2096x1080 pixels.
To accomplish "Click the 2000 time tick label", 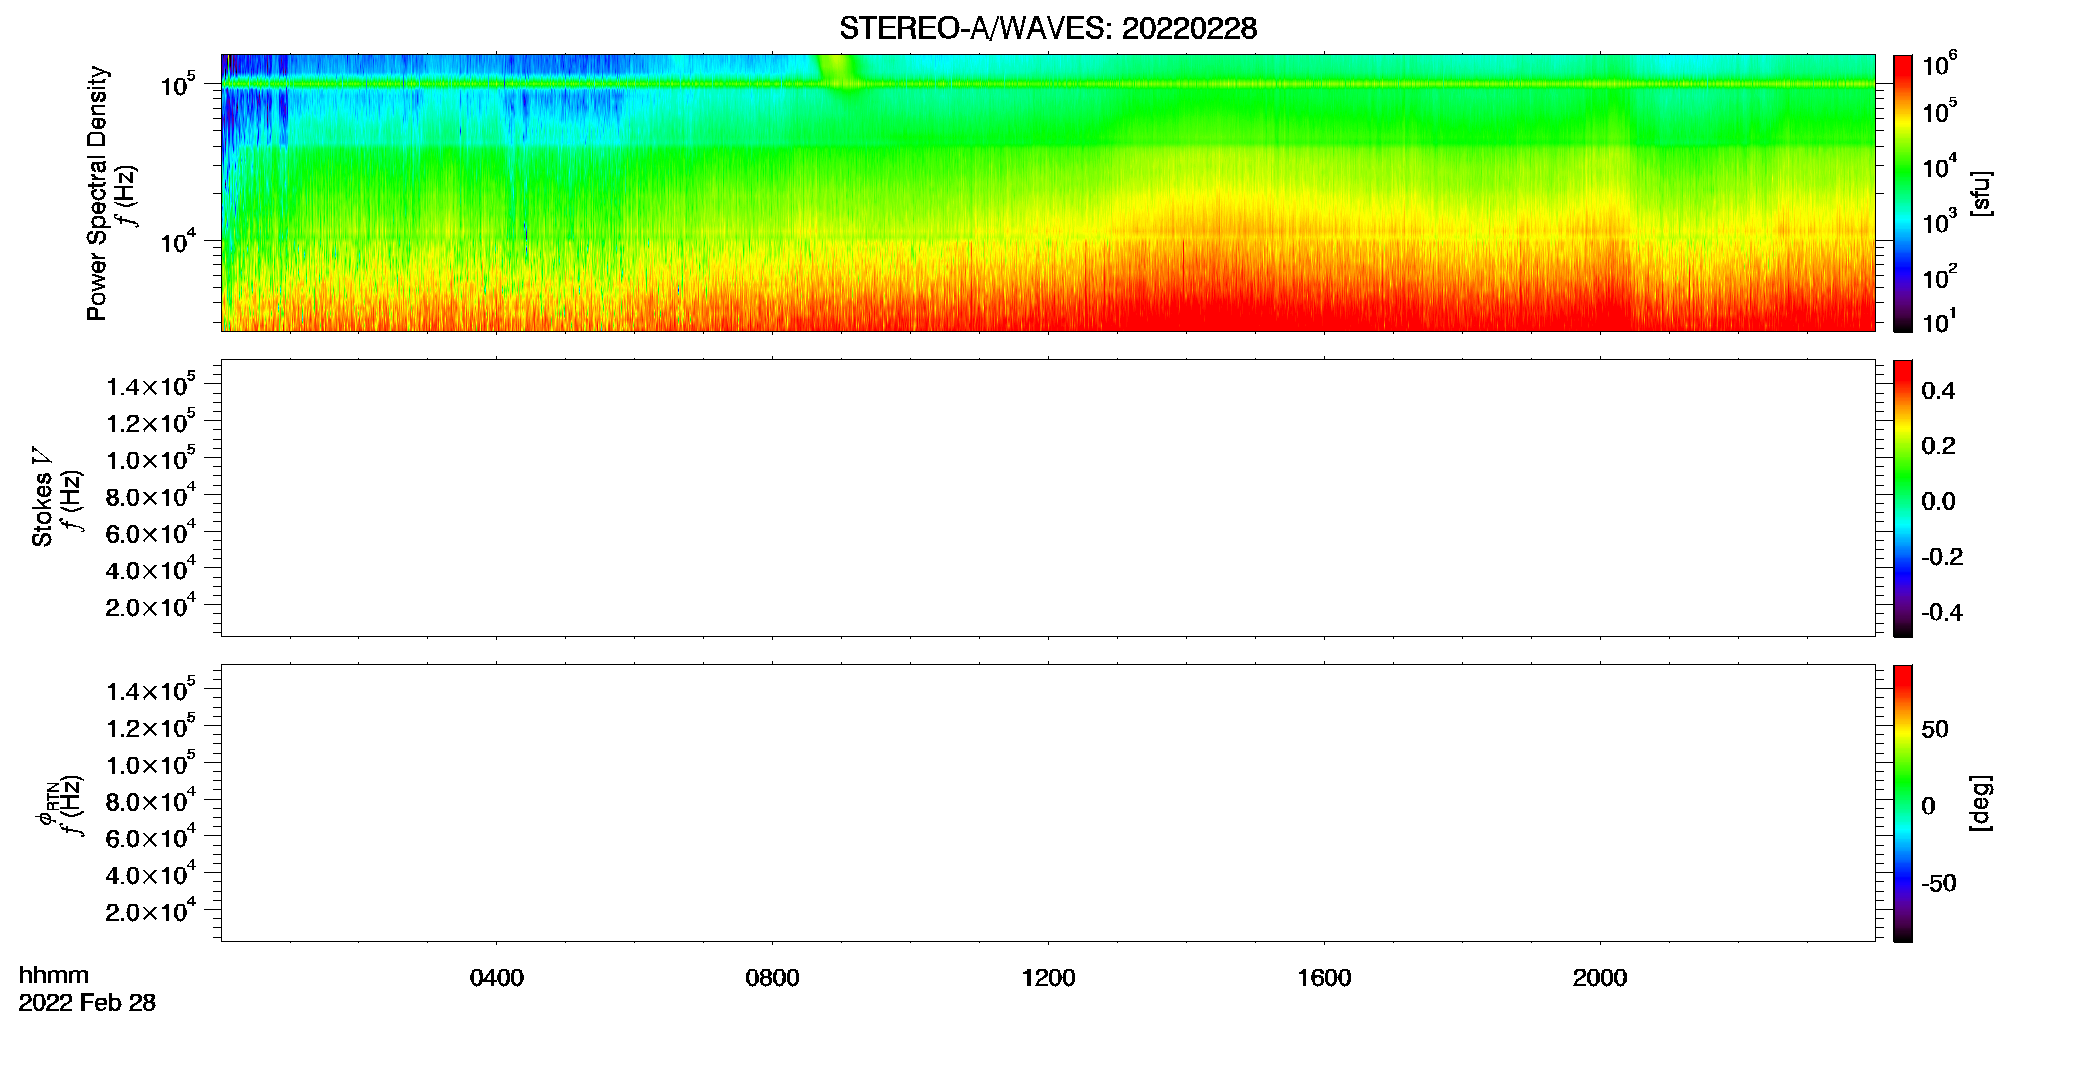I will [1600, 978].
